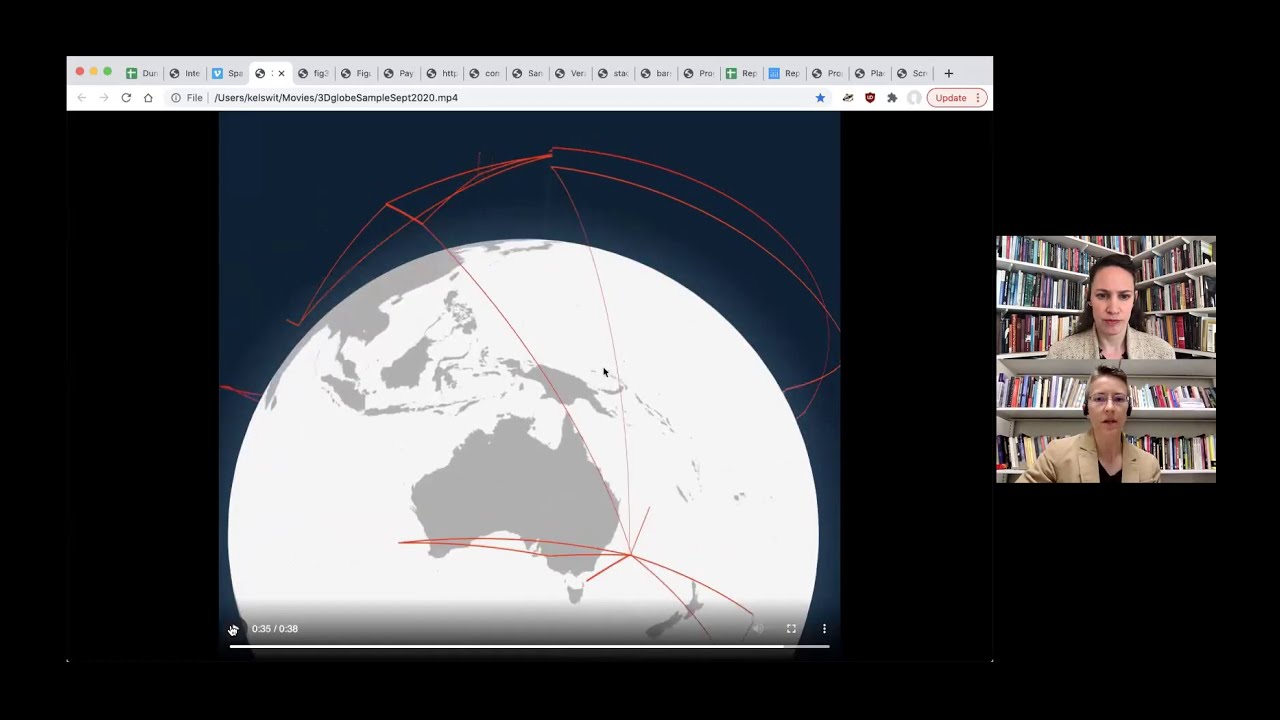The width and height of the screenshot is (1280, 720).
Task: Switch to the 'Vera' tab
Action: click(x=572, y=73)
